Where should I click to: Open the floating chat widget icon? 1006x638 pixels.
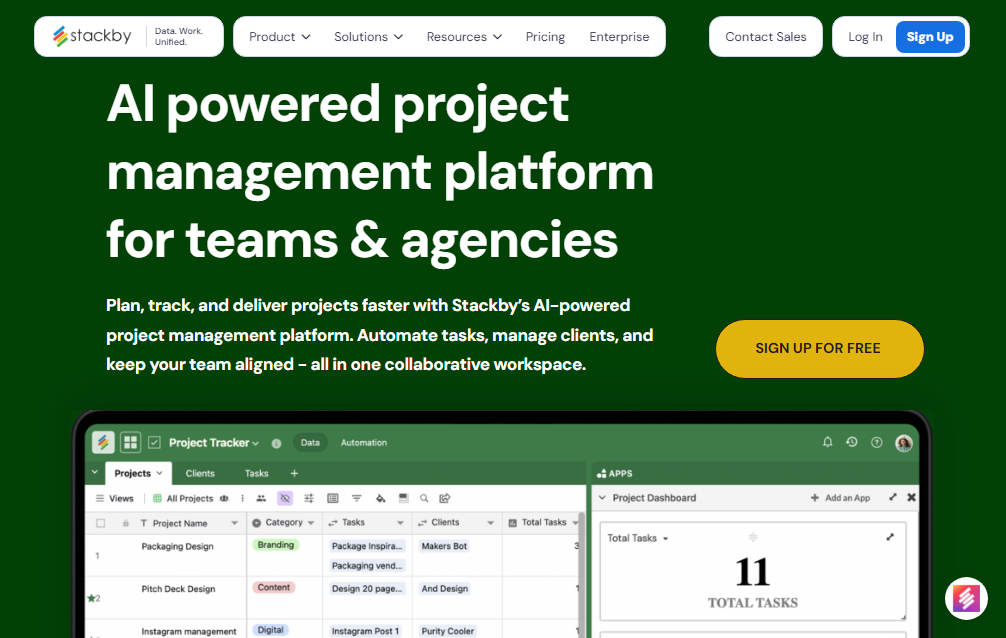pyautogui.click(x=966, y=599)
